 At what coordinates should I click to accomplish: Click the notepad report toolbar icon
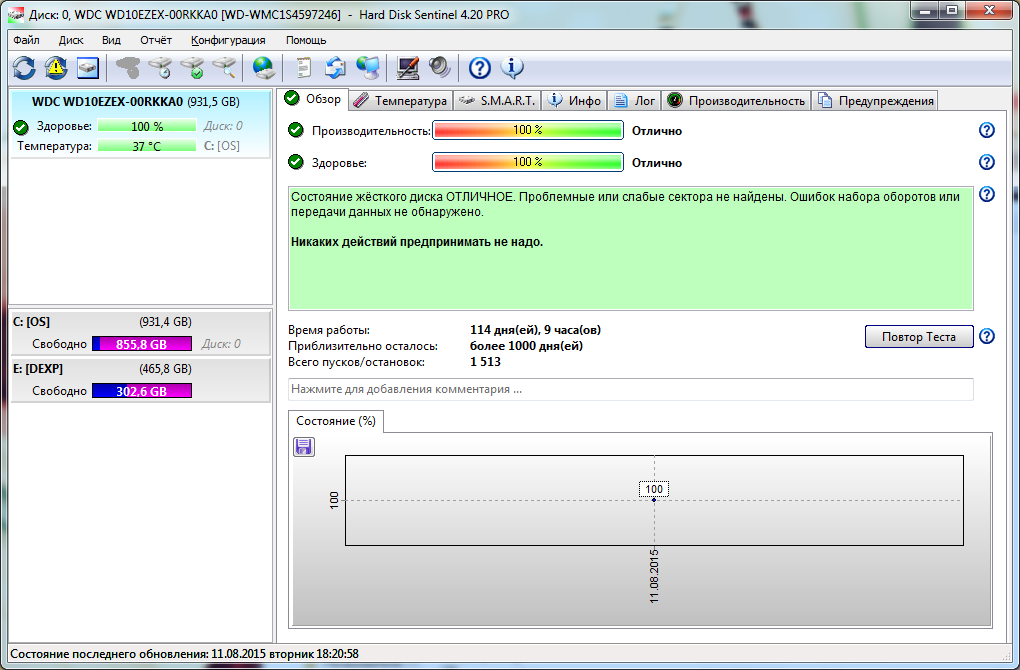[304, 68]
